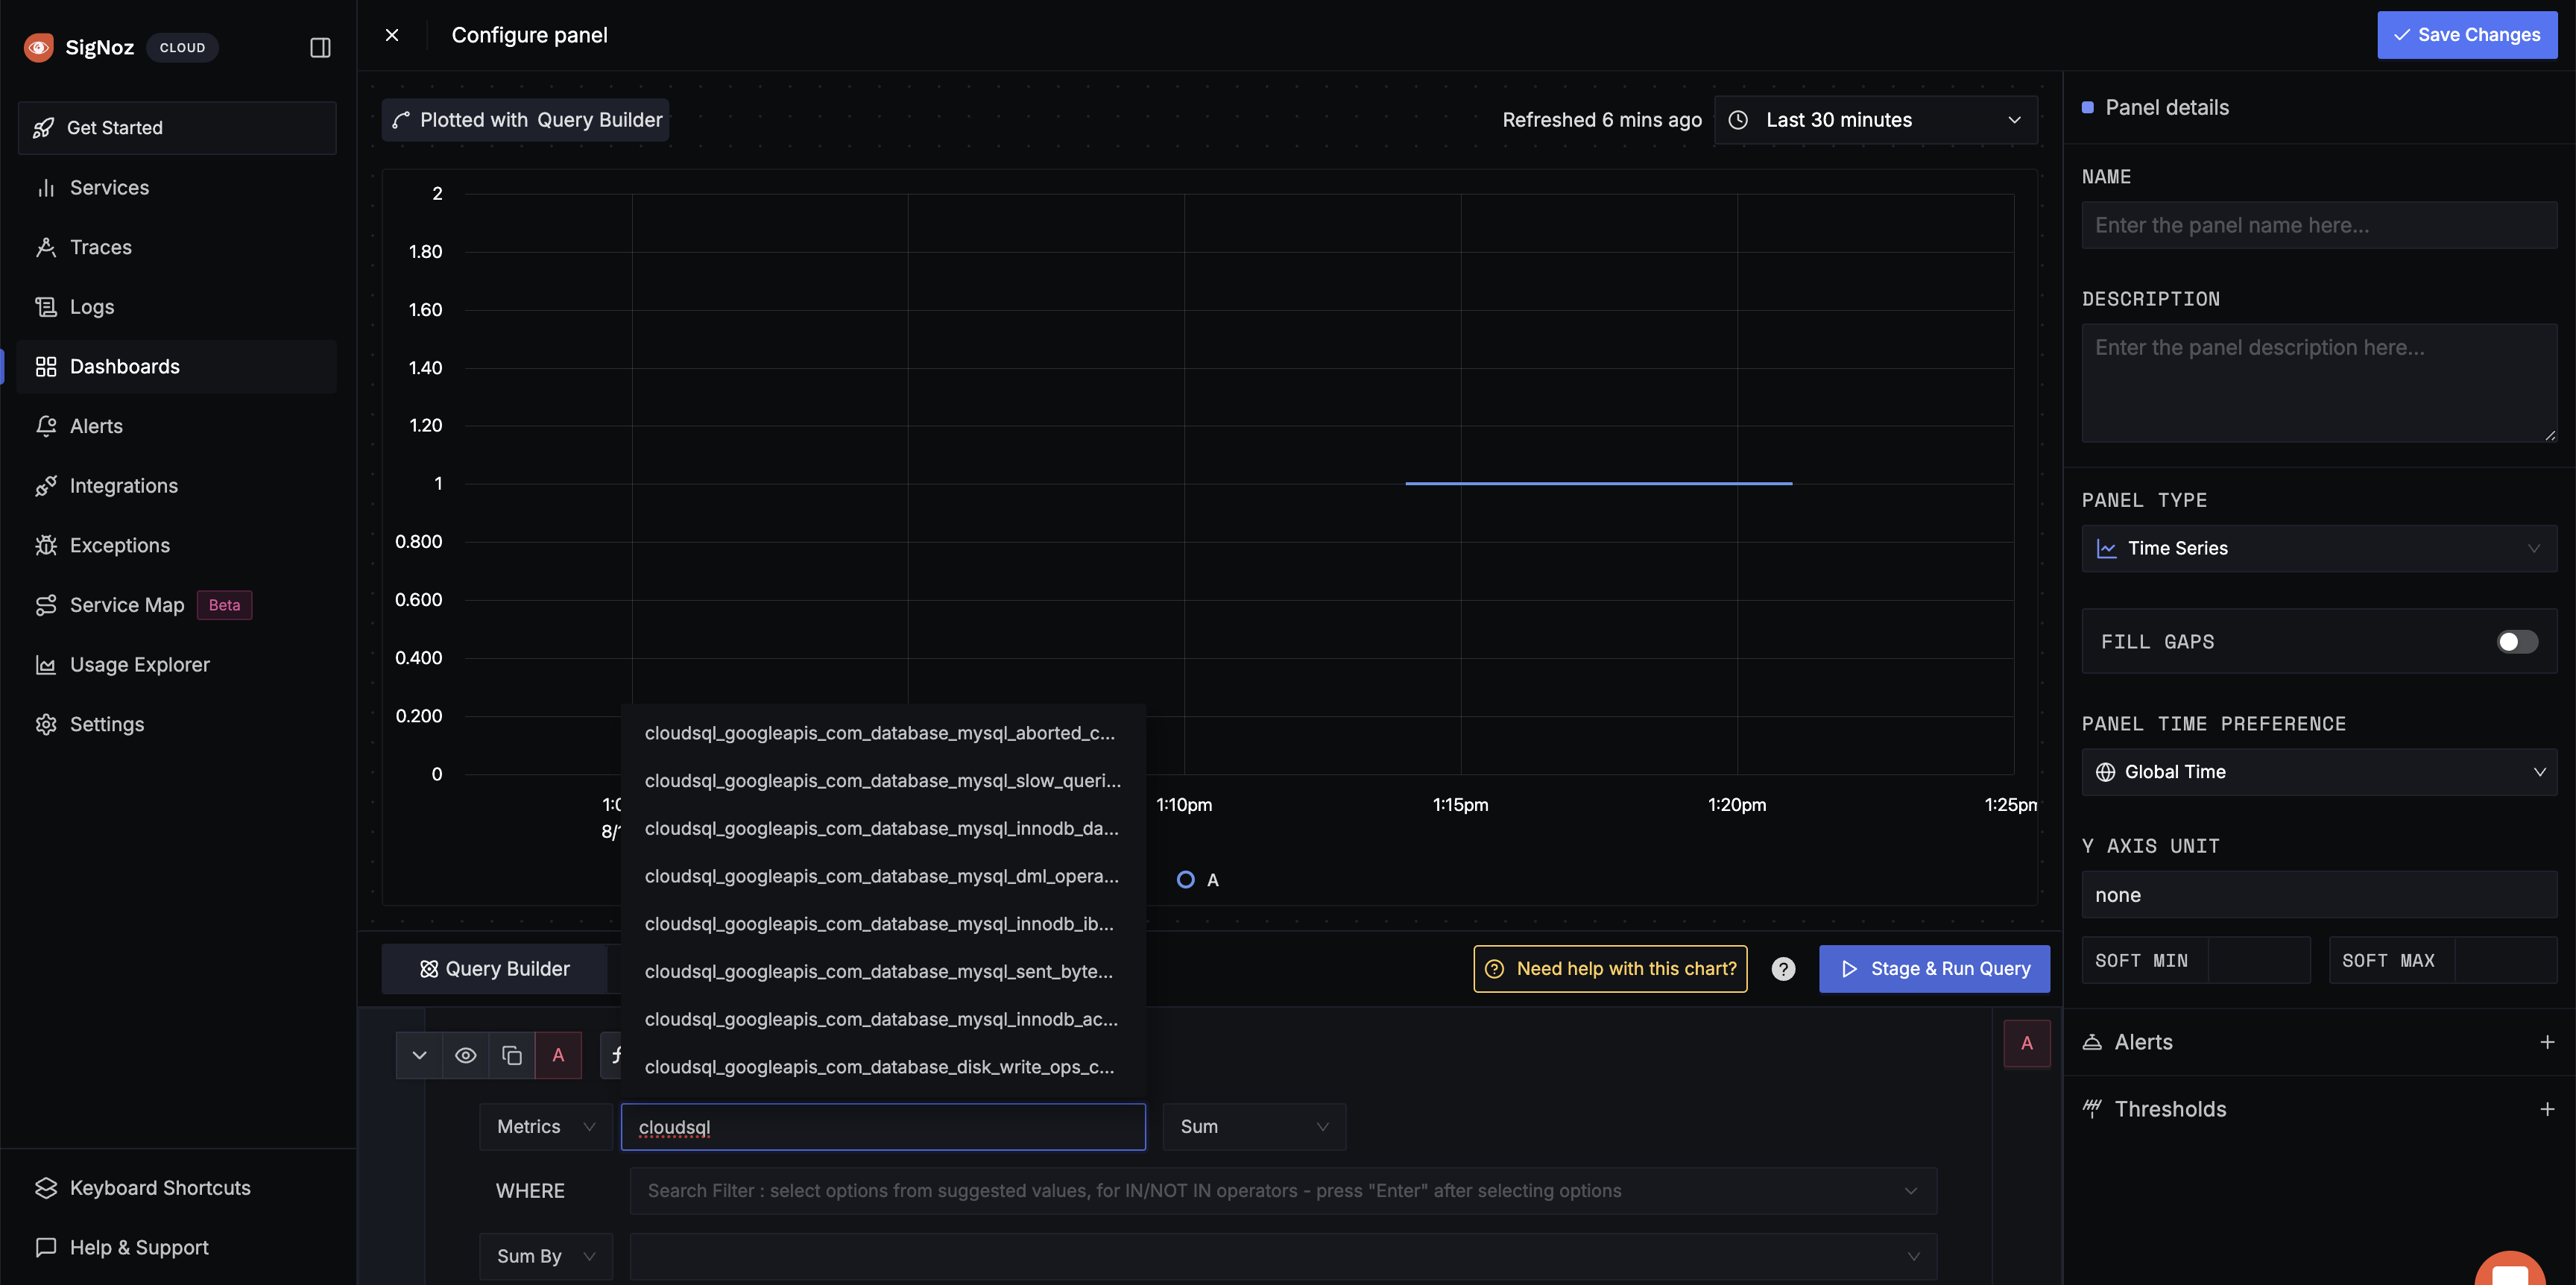Screen dimensions: 2576x1285
Task: Toggle the Fill Gaps switch
Action: (x=2516, y=642)
